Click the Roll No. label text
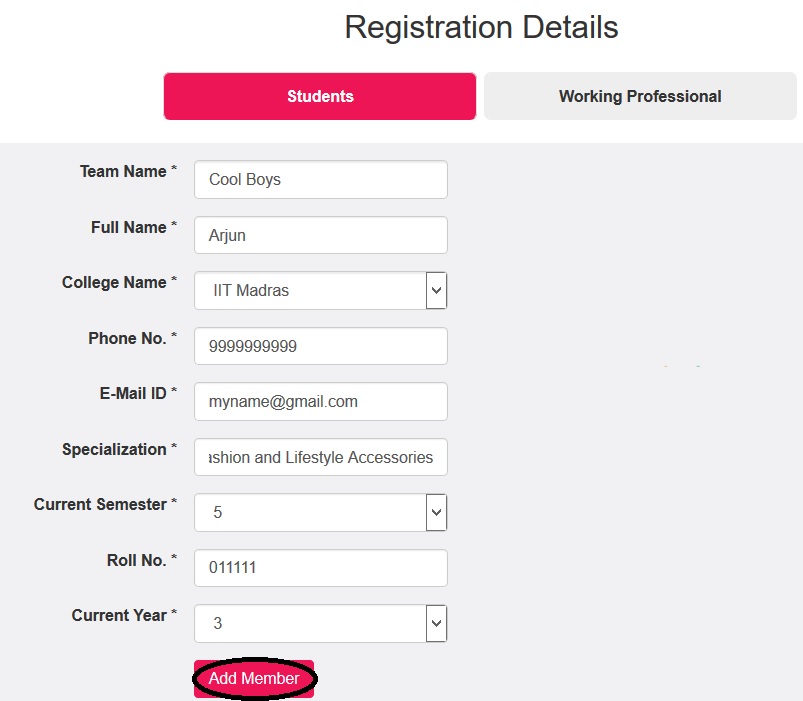The width and height of the screenshot is (803, 701). pos(136,561)
